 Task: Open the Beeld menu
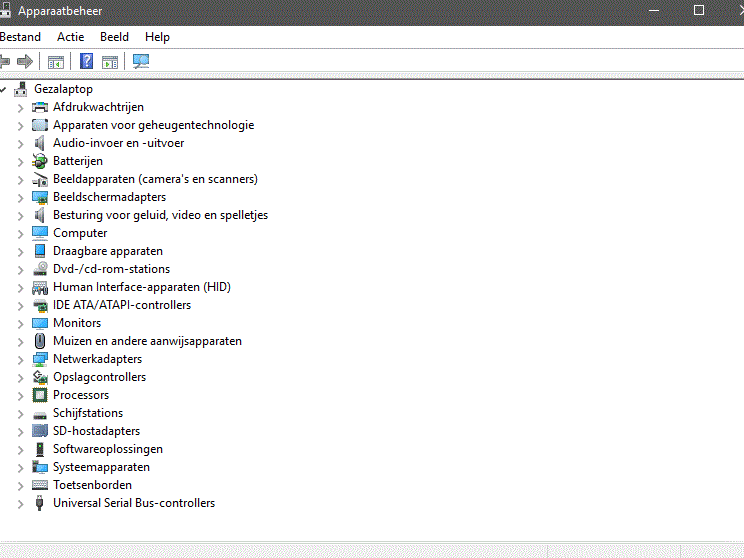(114, 37)
